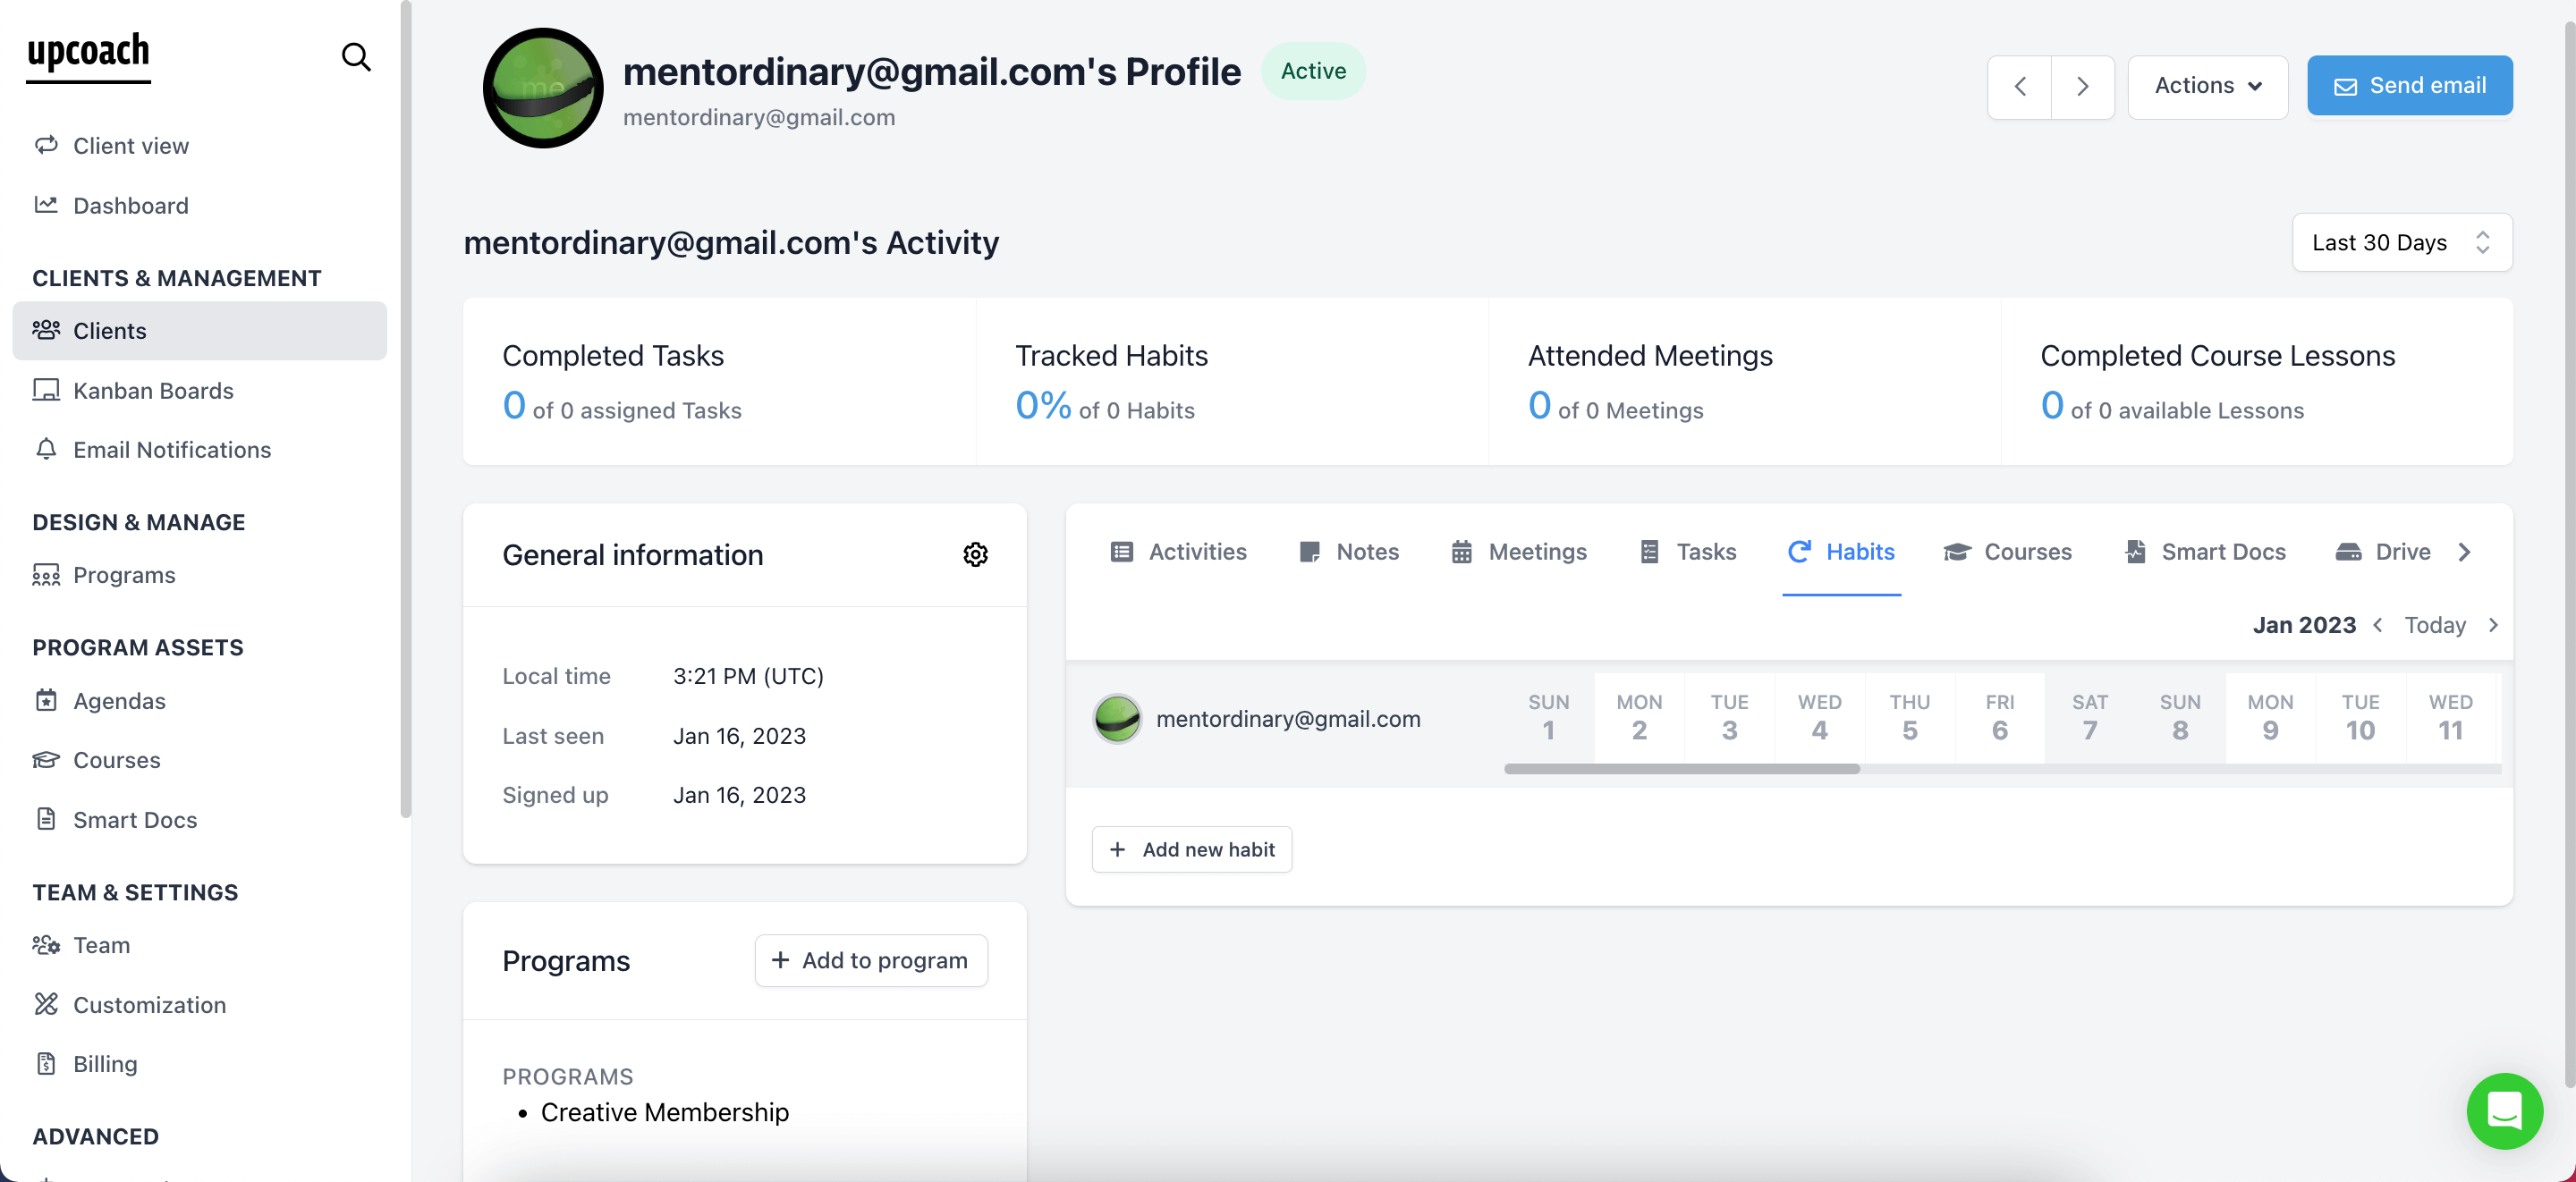Click Add new habit
This screenshot has height=1182, width=2576.
click(x=1191, y=849)
